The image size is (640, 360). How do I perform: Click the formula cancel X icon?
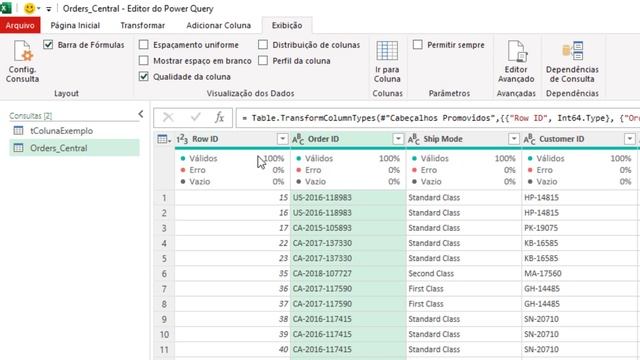point(168,118)
